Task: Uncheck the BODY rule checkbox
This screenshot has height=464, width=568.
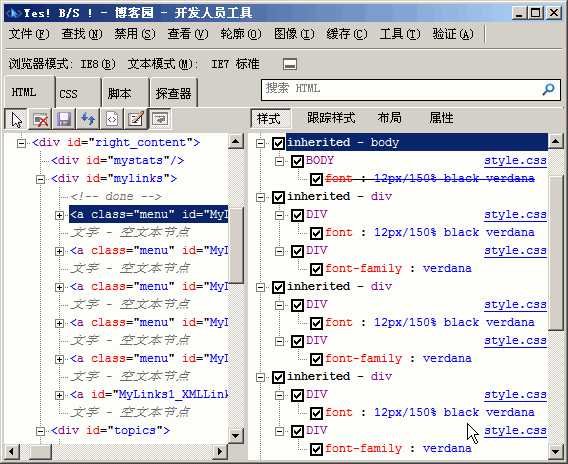Action: pos(297,161)
